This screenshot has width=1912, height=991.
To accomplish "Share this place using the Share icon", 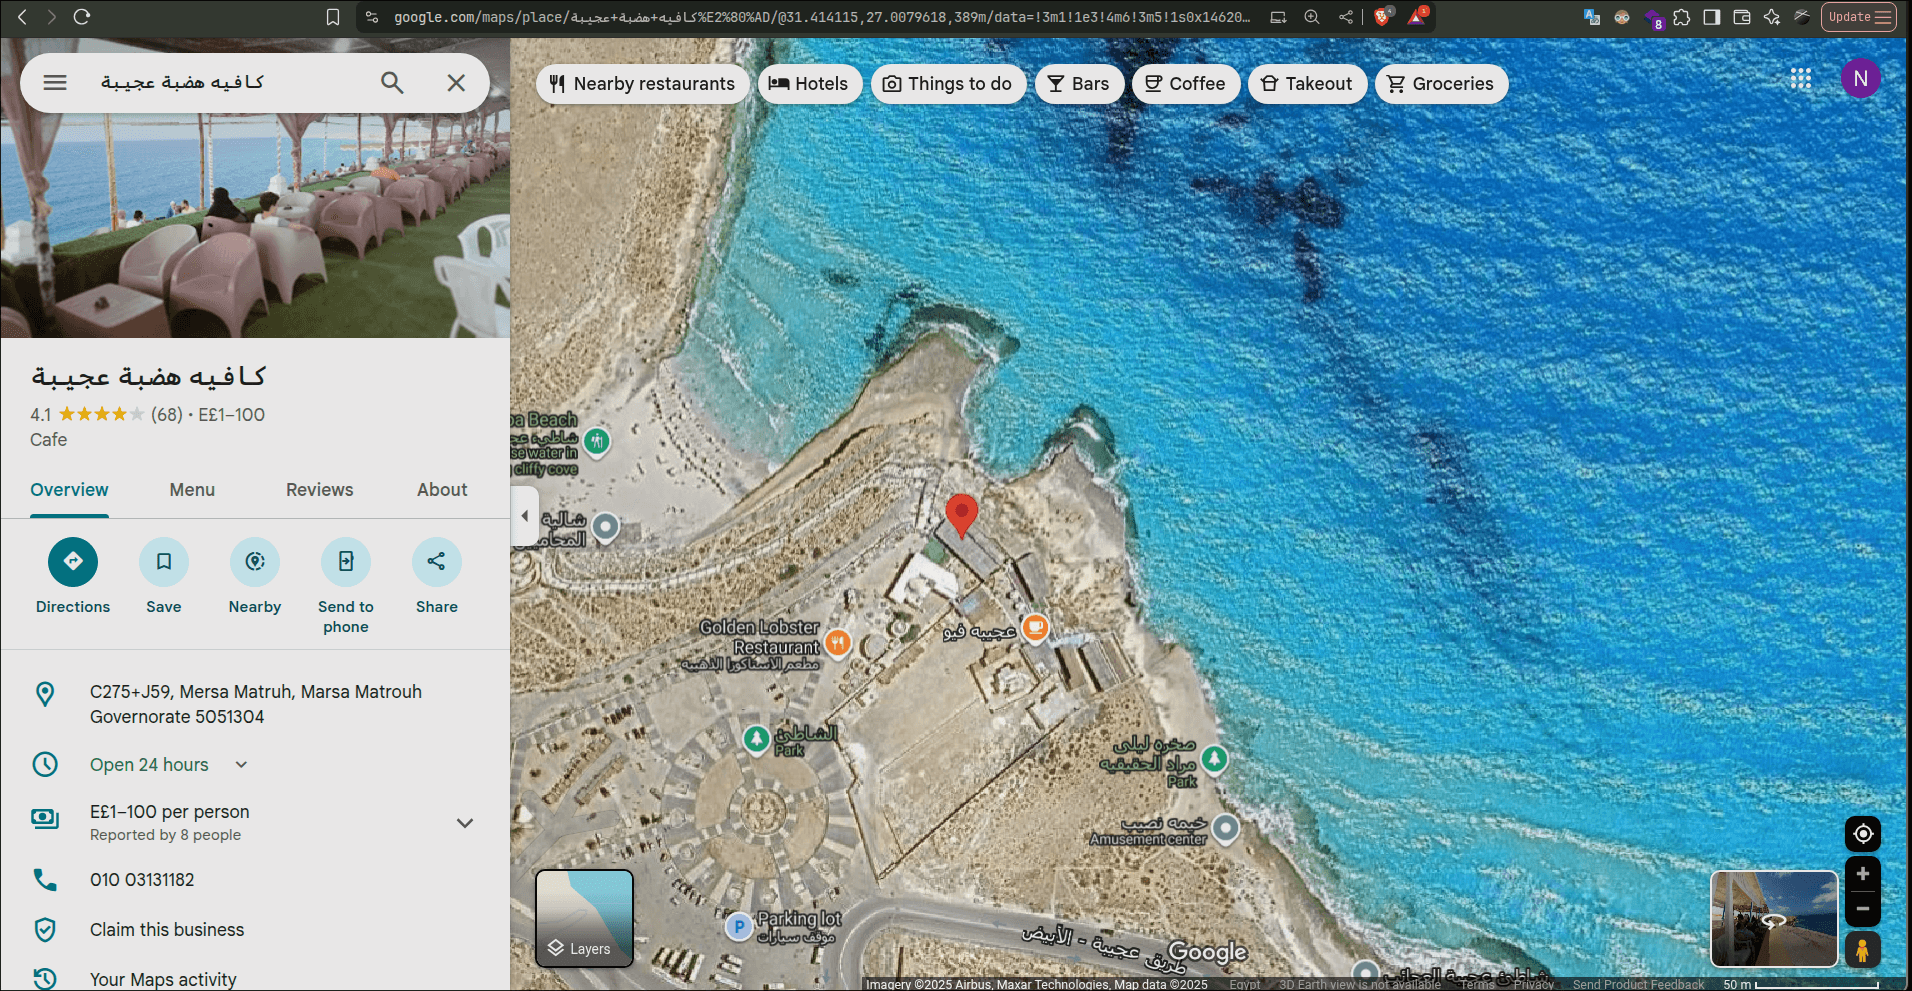I will click(x=437, y=562).
